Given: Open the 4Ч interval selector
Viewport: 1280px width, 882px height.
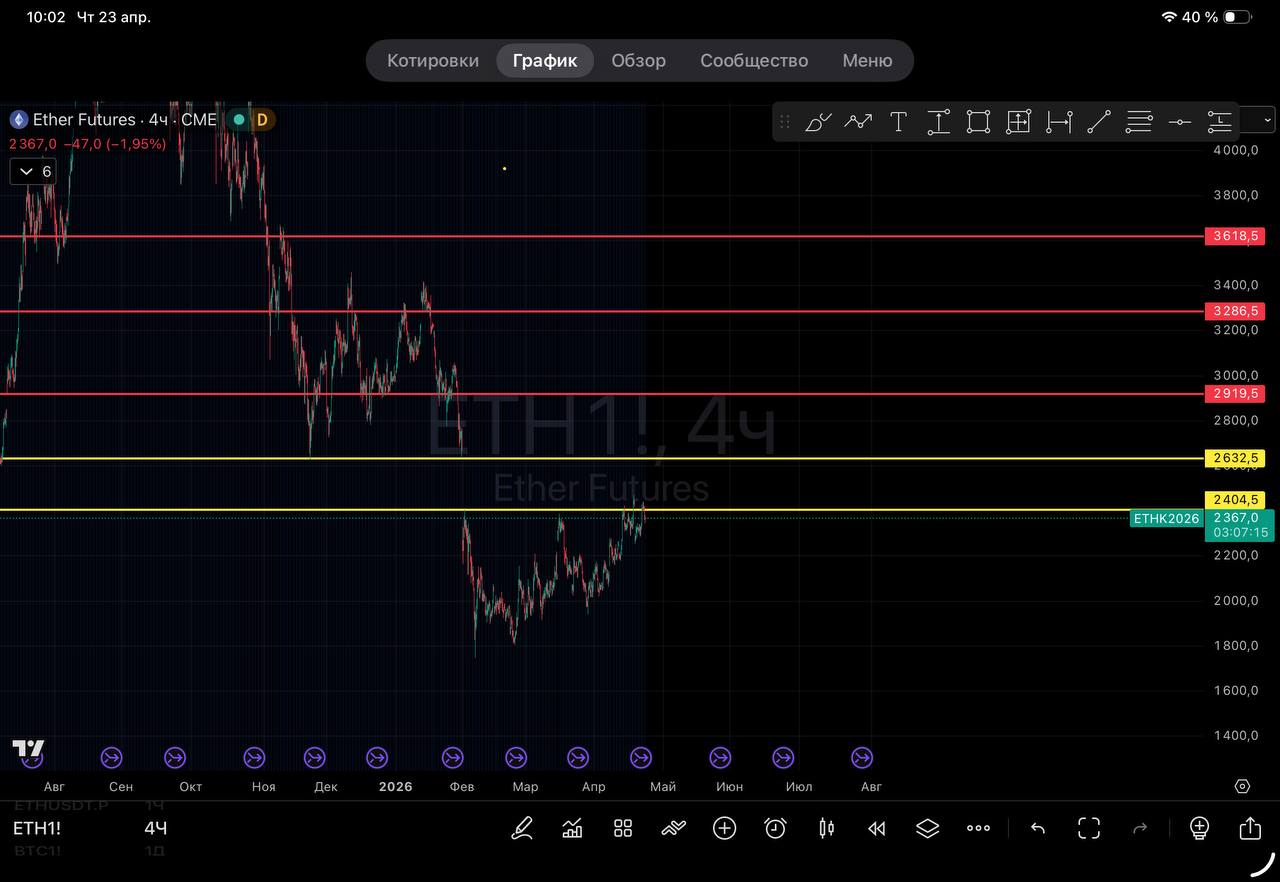Looking at the screenshot, I should pyautogui.click(x=155, y=828).
